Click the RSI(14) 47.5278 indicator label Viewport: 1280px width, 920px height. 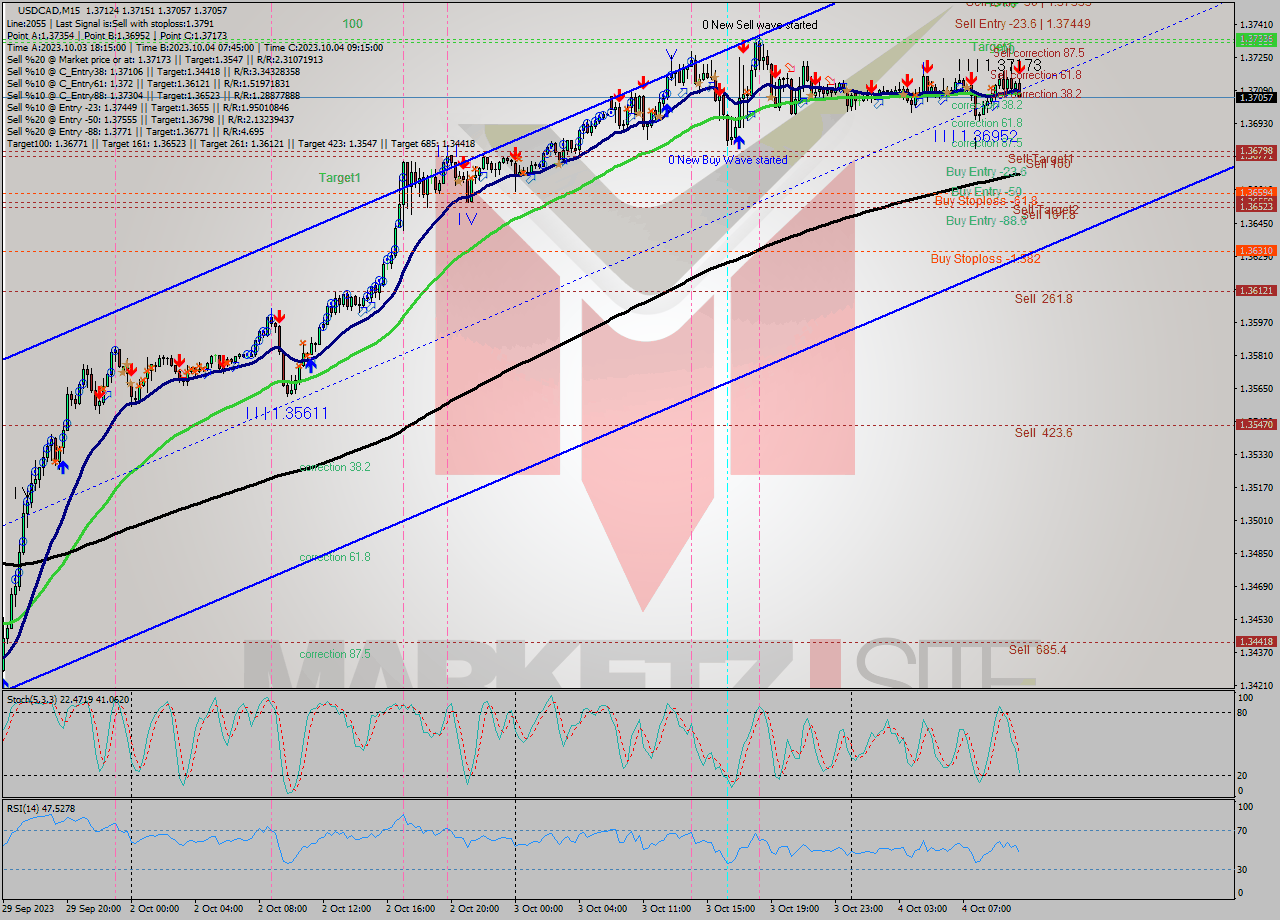point(41,808)
